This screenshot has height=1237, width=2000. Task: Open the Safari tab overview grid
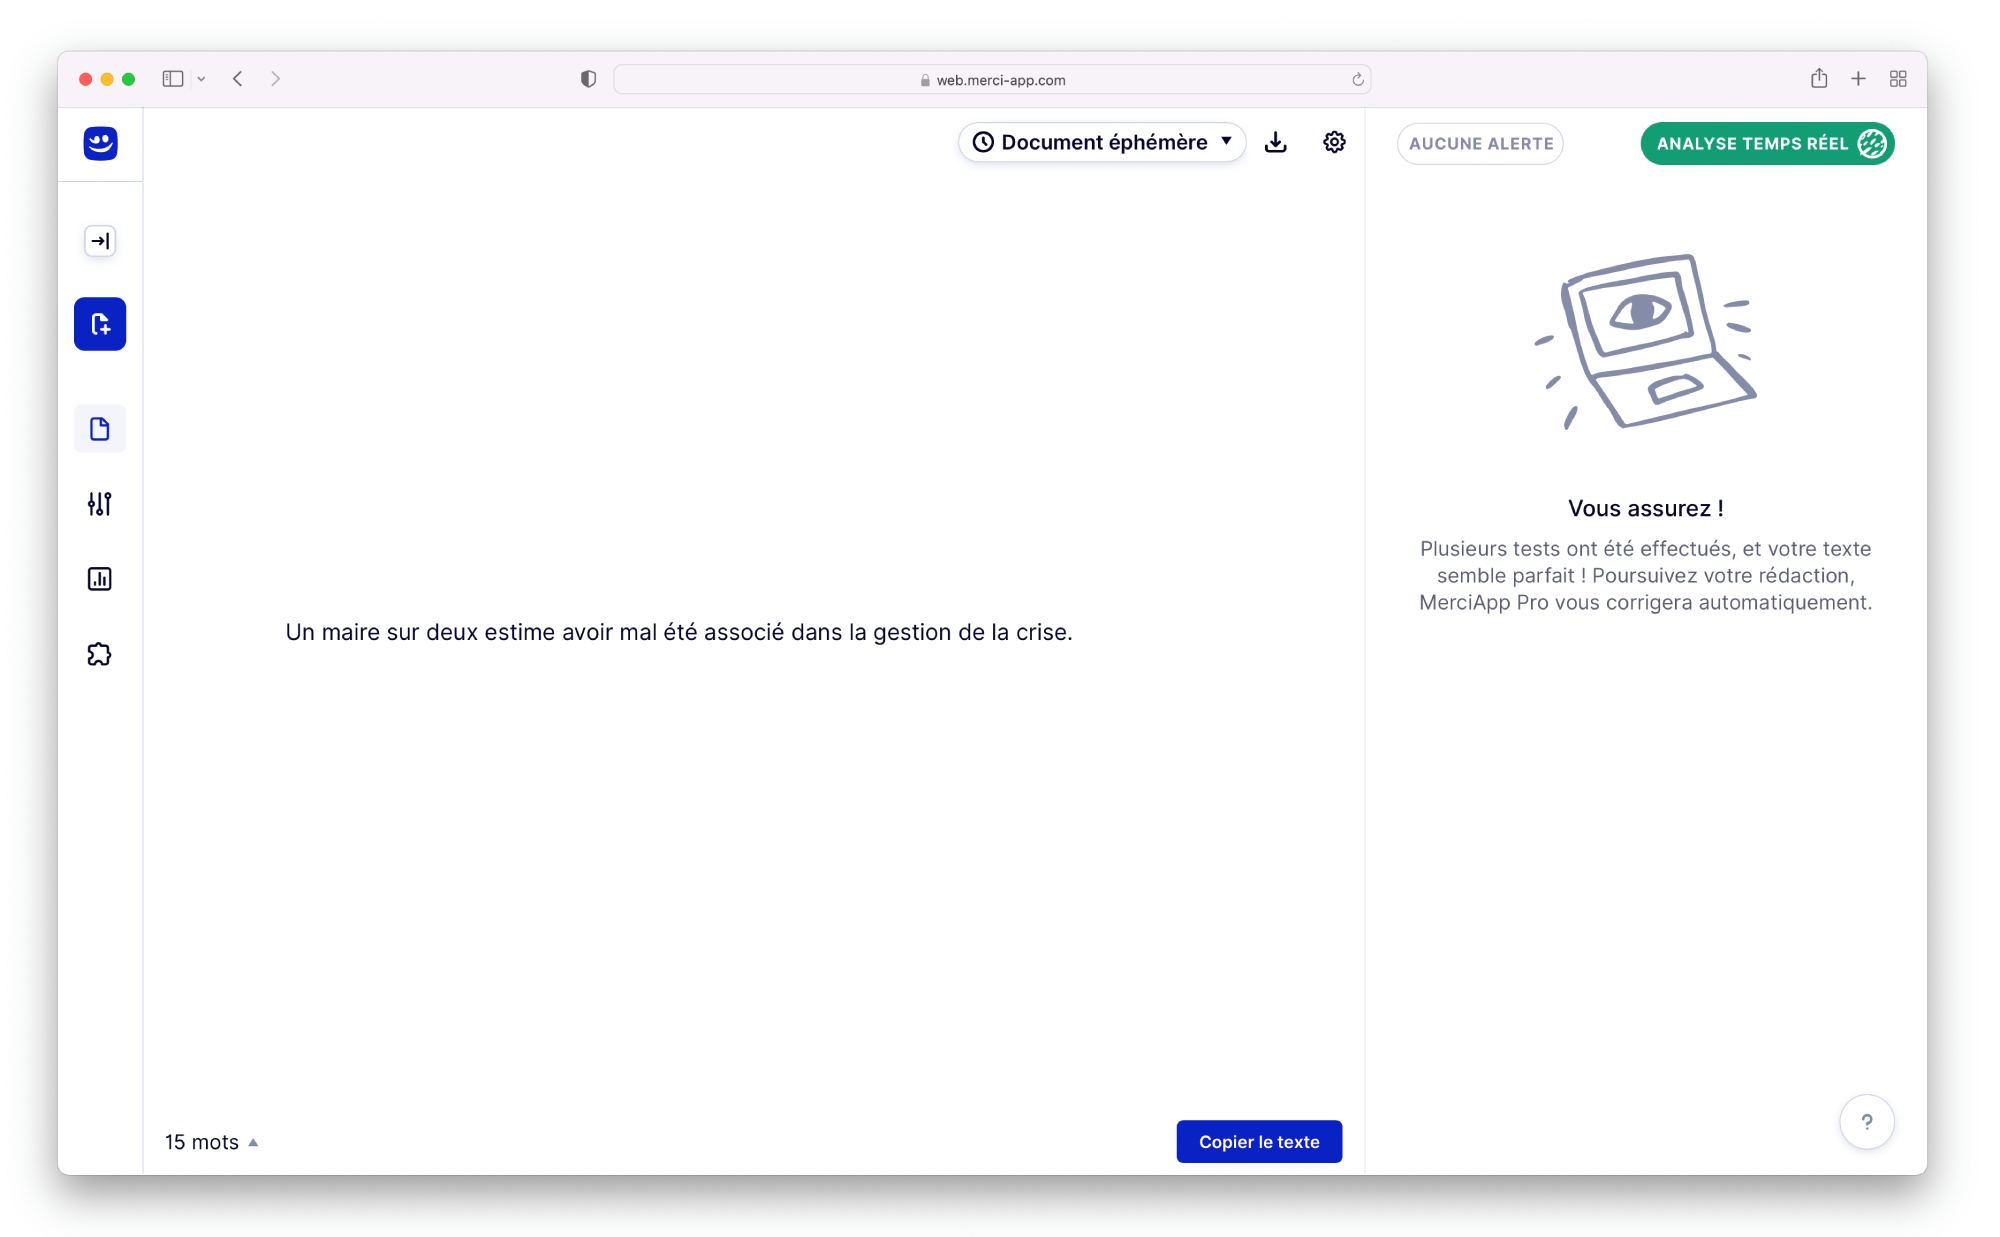pos(1898,78)
